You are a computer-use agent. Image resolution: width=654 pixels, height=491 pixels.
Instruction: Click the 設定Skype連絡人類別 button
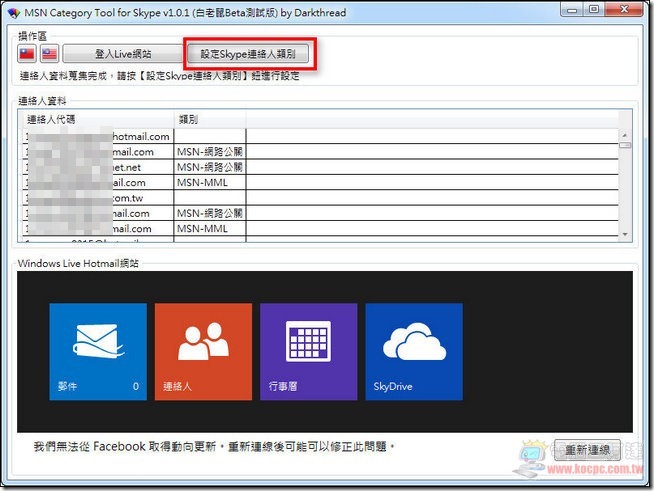click(x=248, y=54)
